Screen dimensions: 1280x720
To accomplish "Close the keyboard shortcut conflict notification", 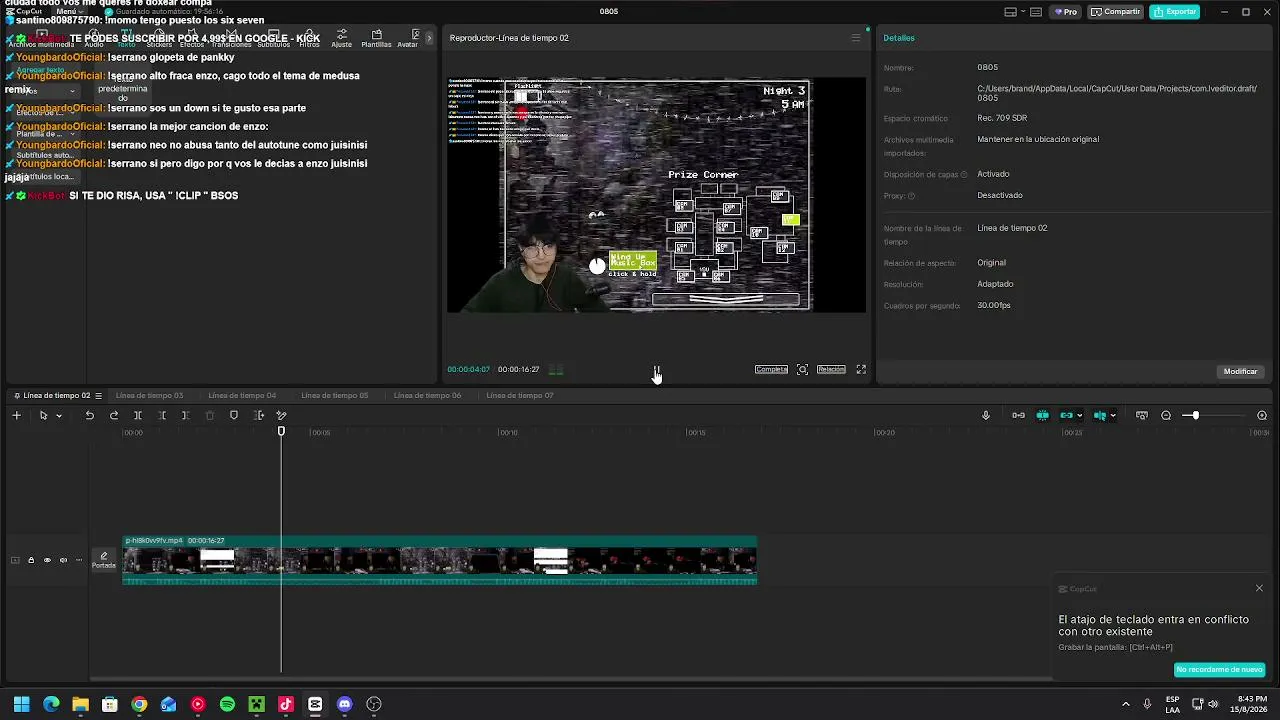I will click(x=1259, y=588).
